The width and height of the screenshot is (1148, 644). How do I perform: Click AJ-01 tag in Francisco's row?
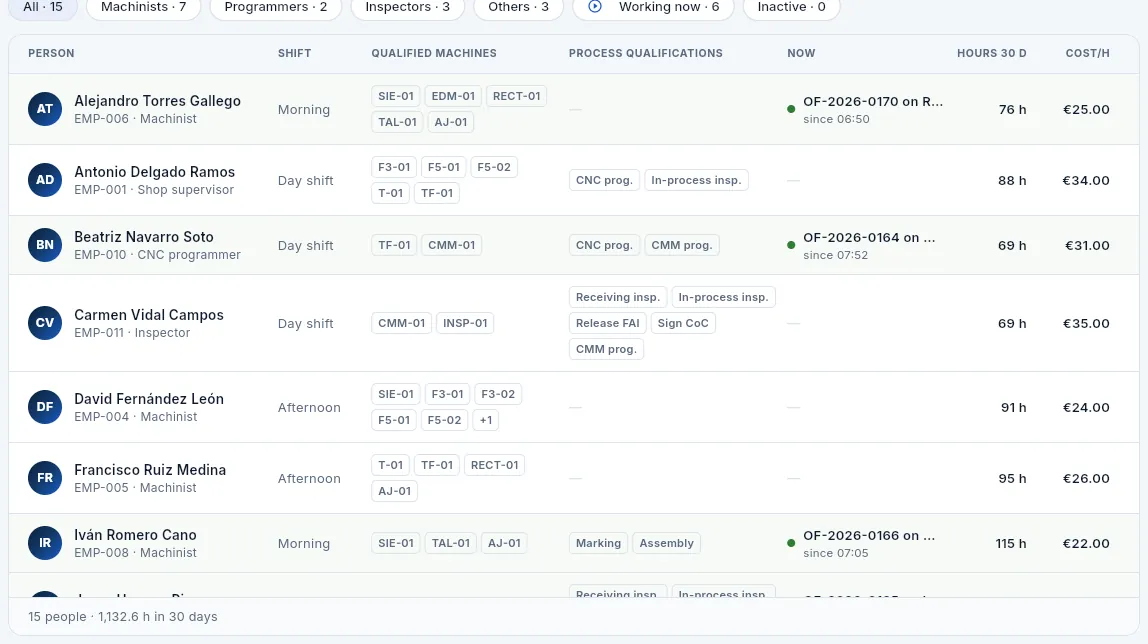click(x=395, y=491)
